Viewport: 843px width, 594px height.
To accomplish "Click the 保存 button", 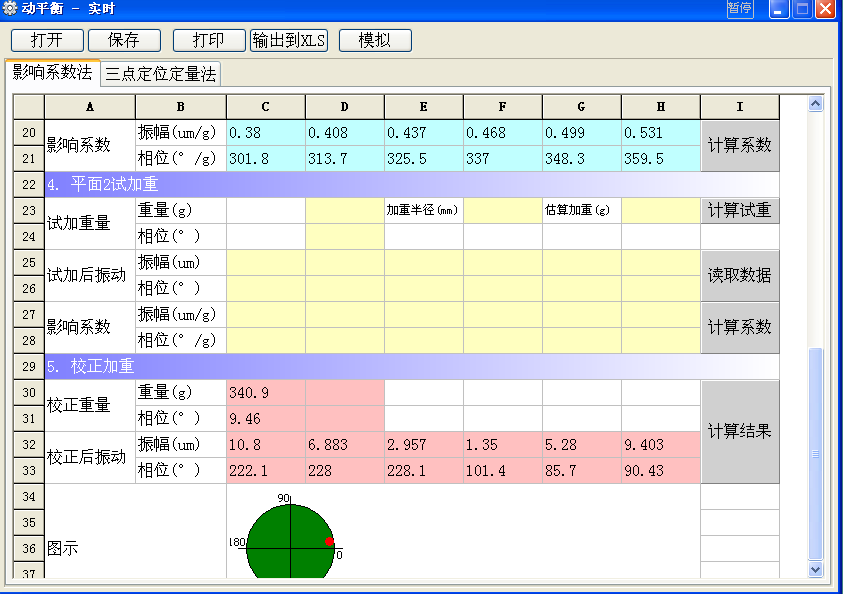I will tap(124, 40).
